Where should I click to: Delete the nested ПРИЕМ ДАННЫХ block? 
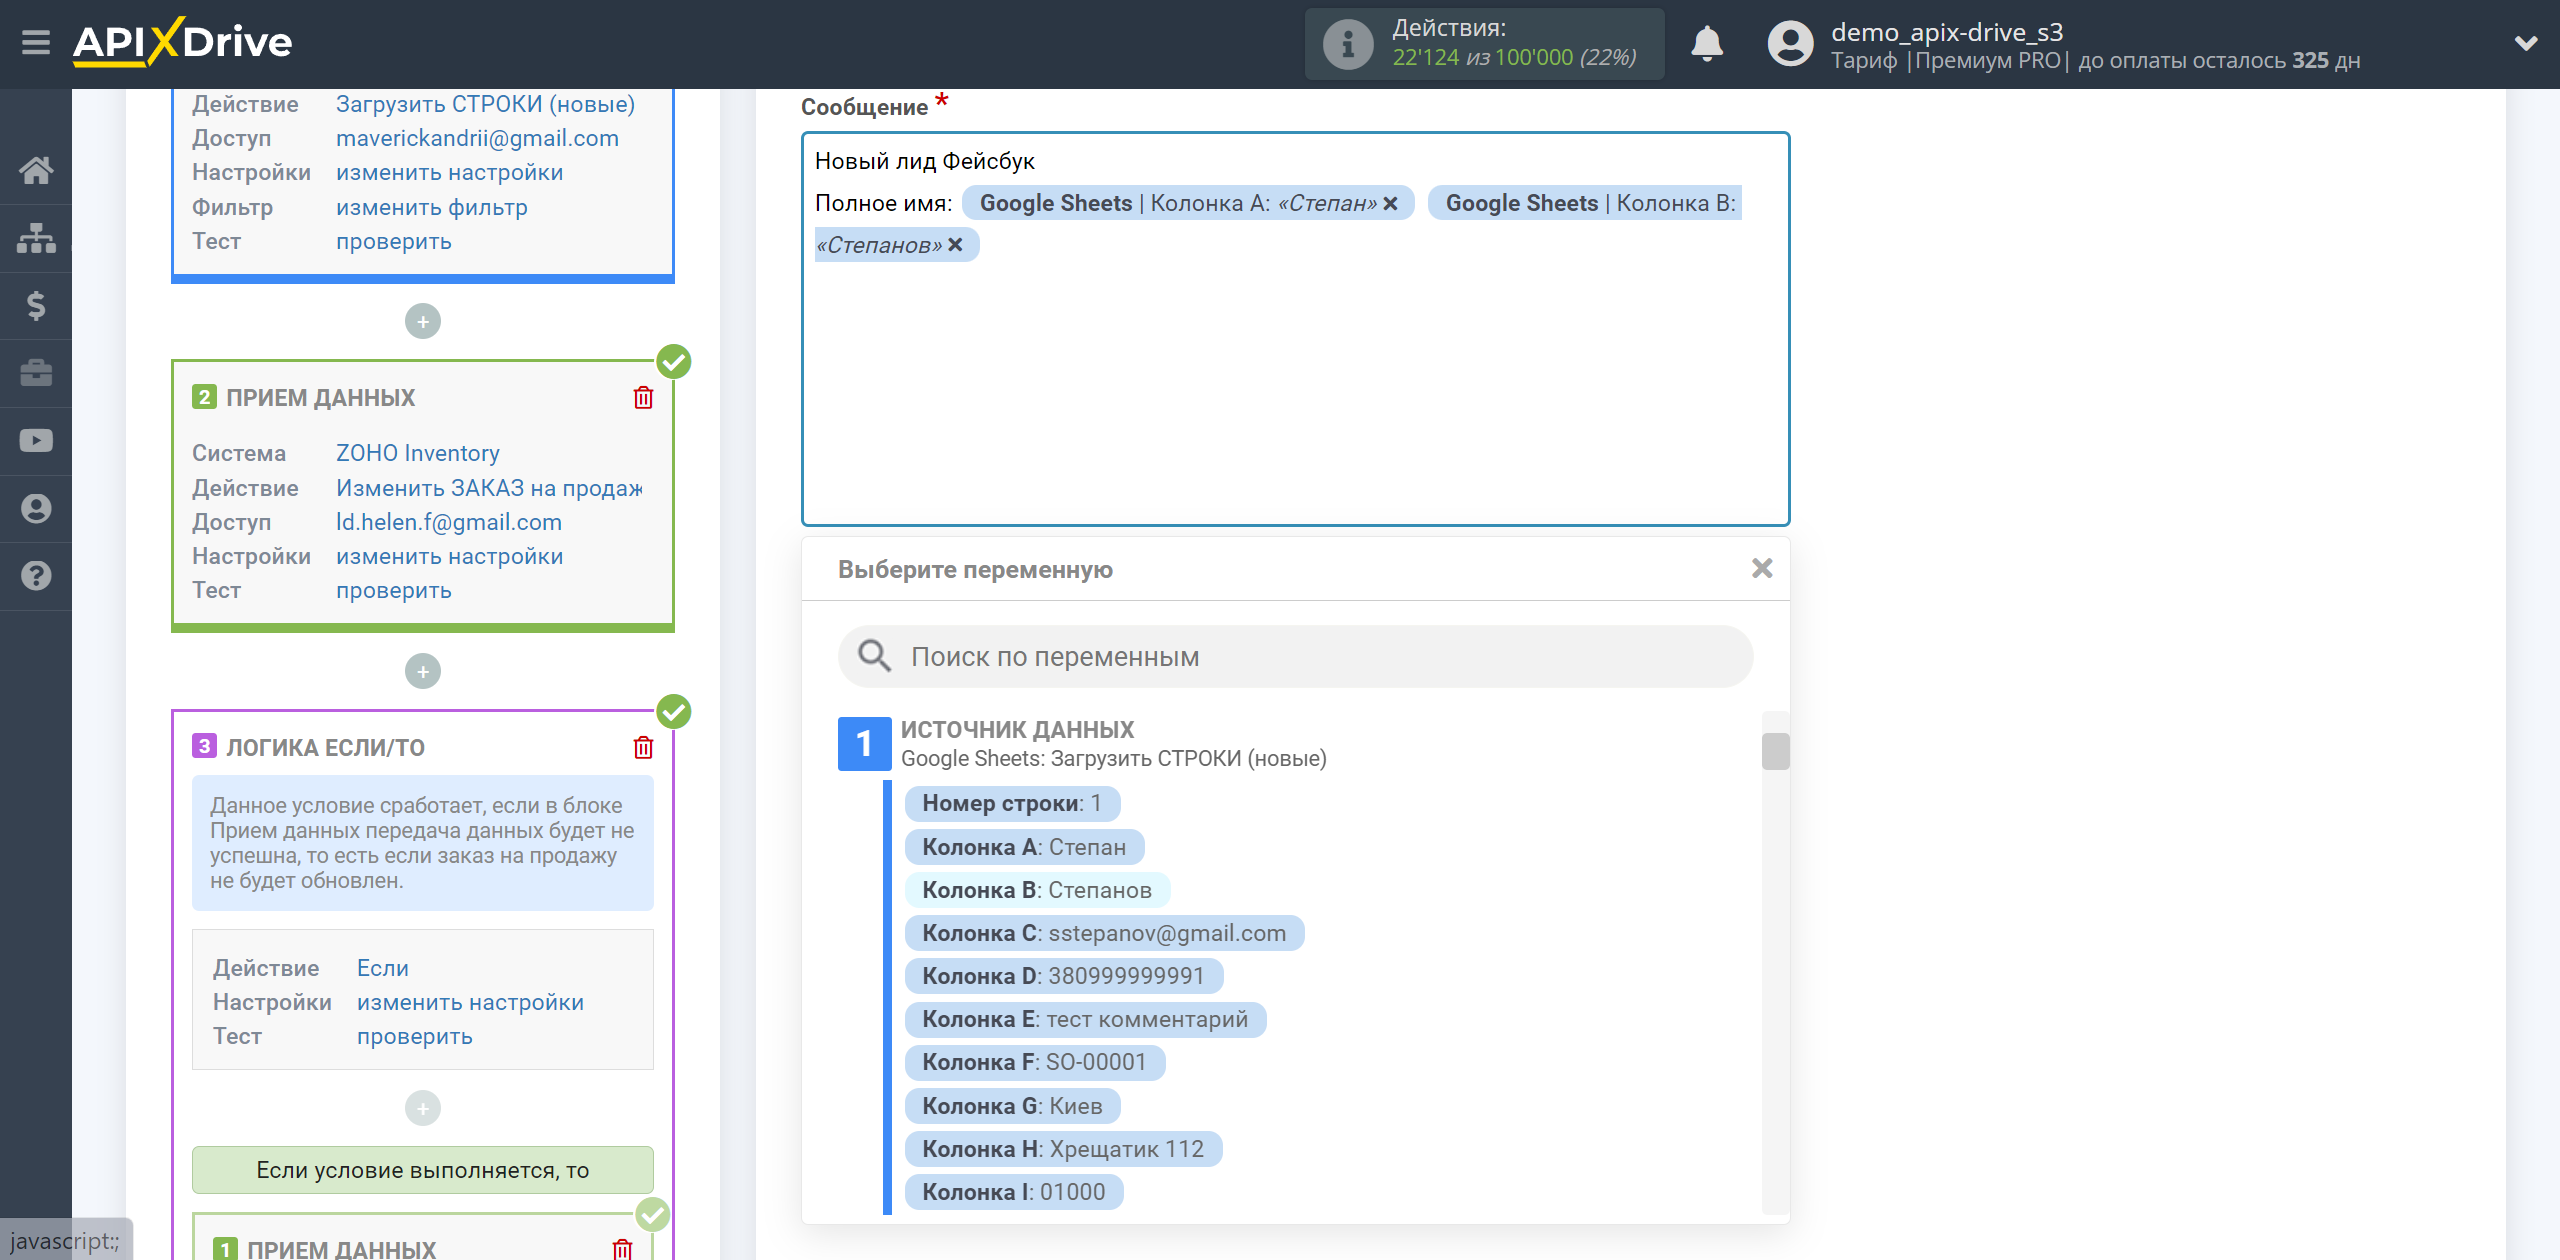click(622, 1248)
